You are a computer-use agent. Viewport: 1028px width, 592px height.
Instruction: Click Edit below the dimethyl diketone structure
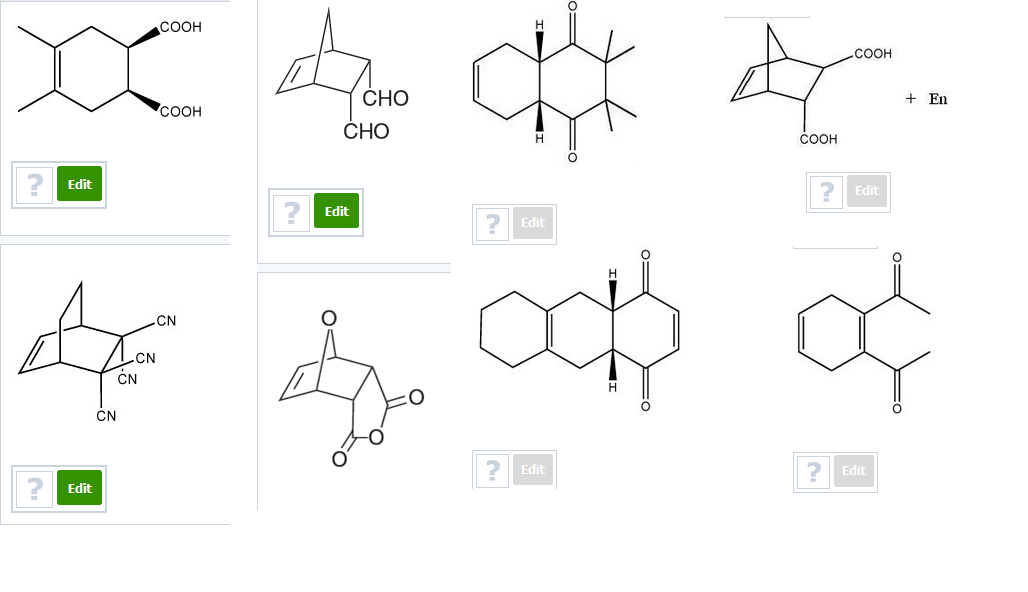click(x=532, y=223)
